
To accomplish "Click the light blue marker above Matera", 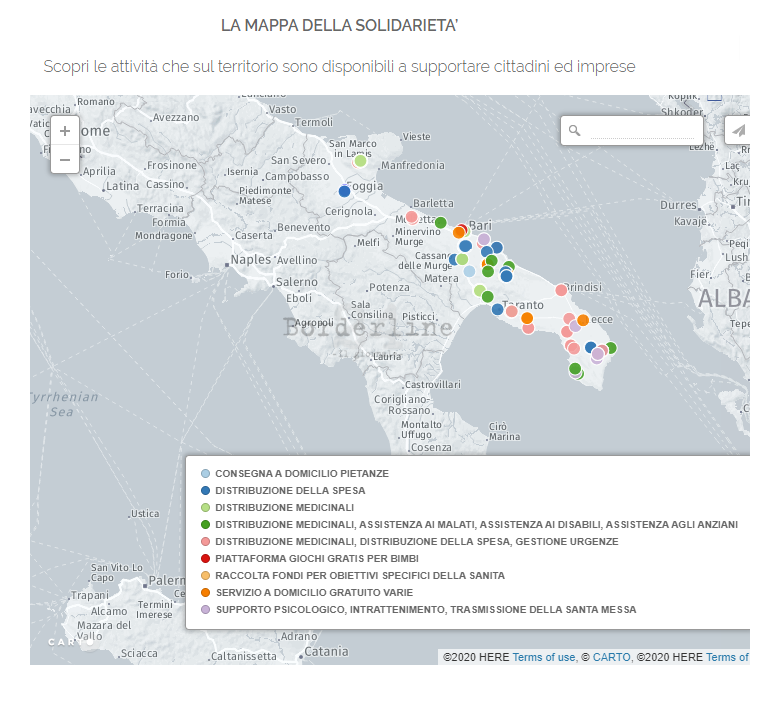I will click(469, 271).
